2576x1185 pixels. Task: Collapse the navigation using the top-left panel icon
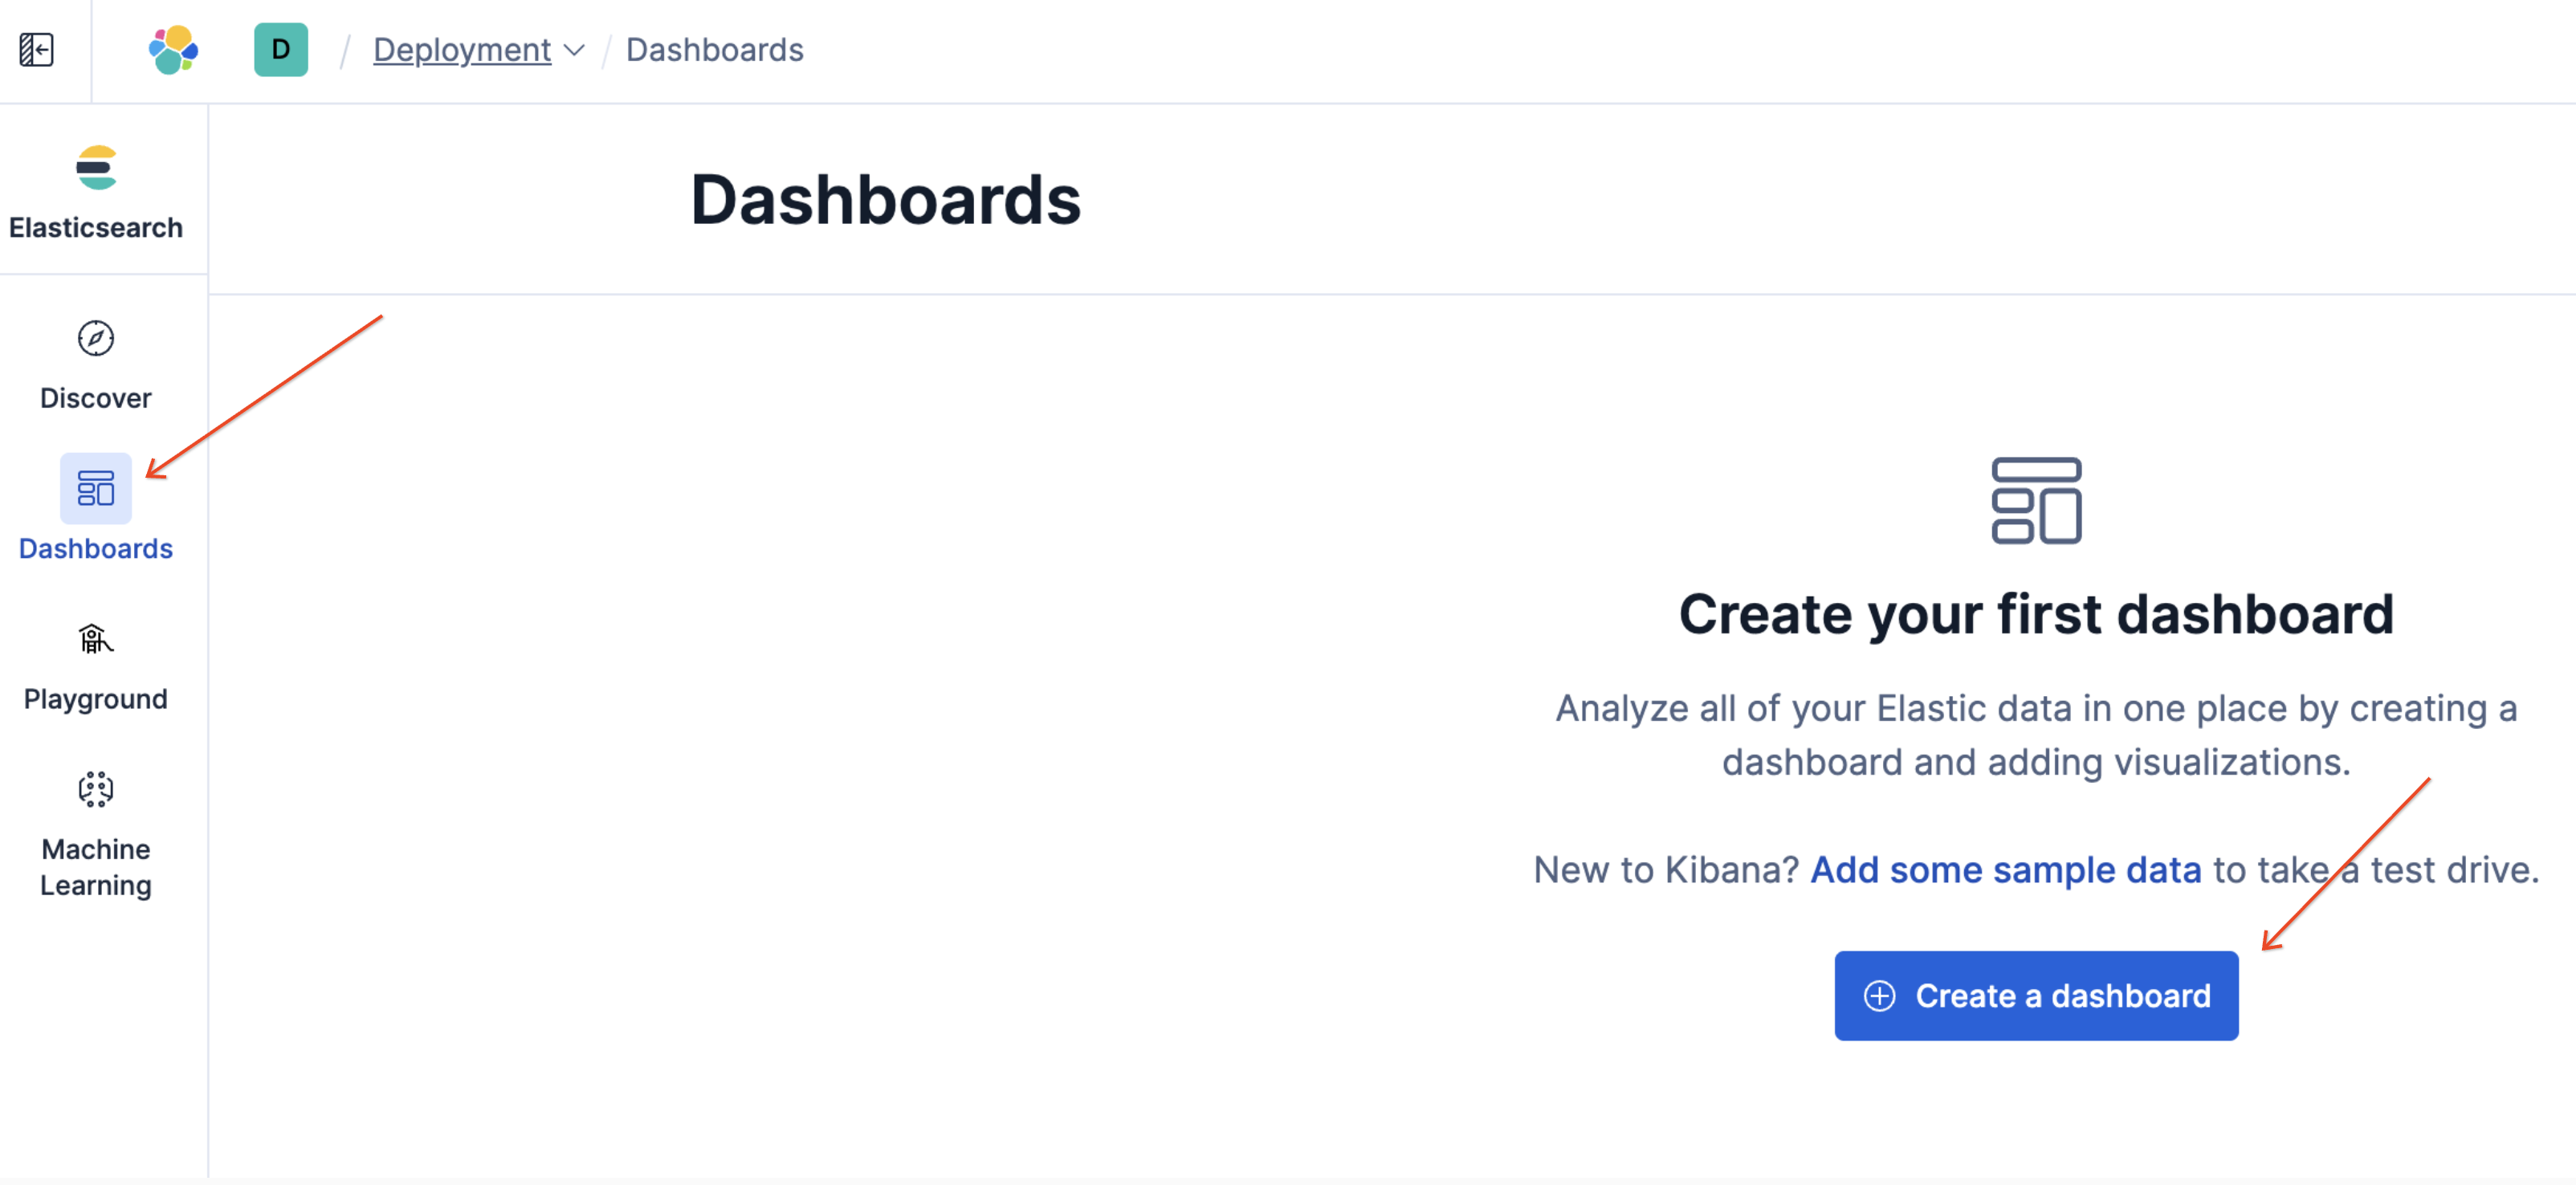tap(37, 49)
